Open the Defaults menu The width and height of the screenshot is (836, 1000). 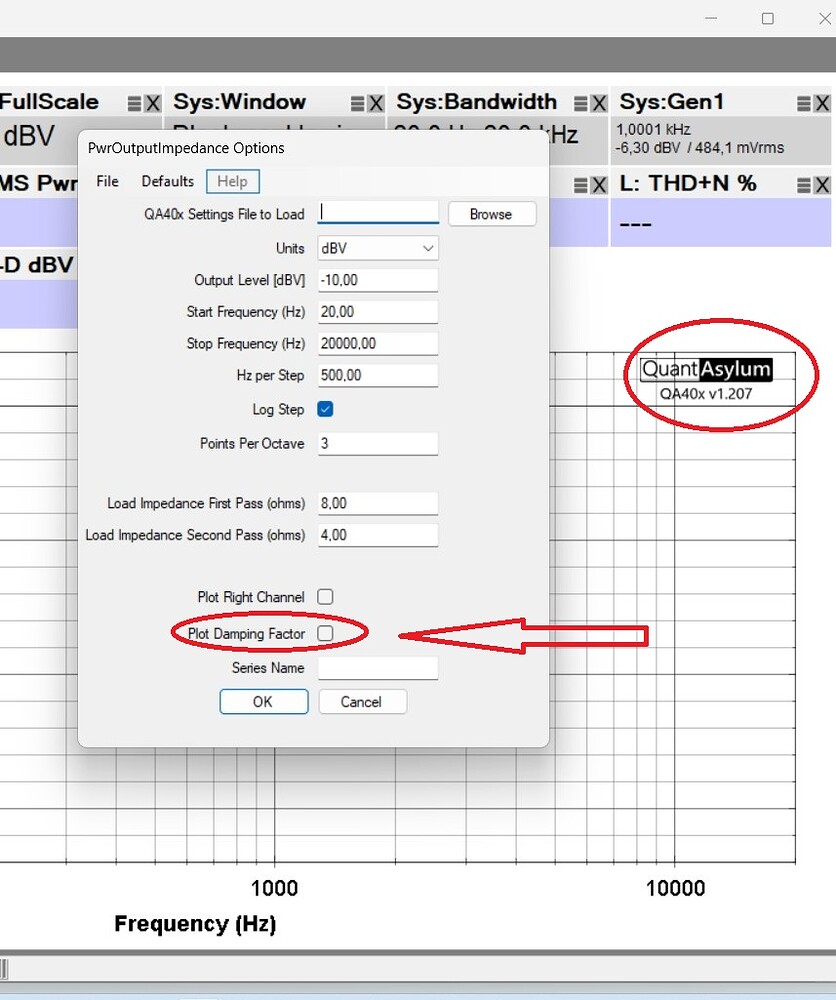pyautogui.click(x=168, y=181)
